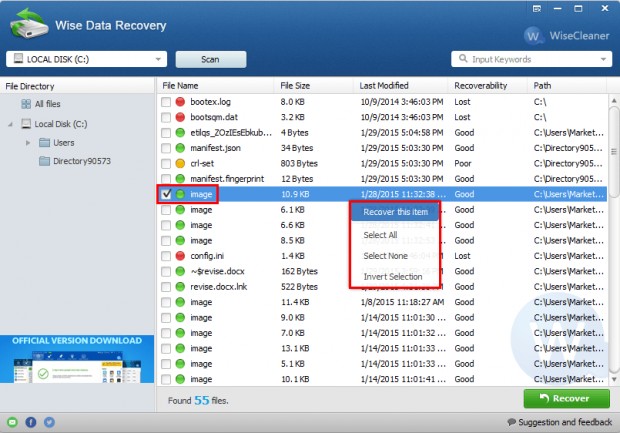Expand the Users folder tree node
620x433 pixels.
coord(28,142)
